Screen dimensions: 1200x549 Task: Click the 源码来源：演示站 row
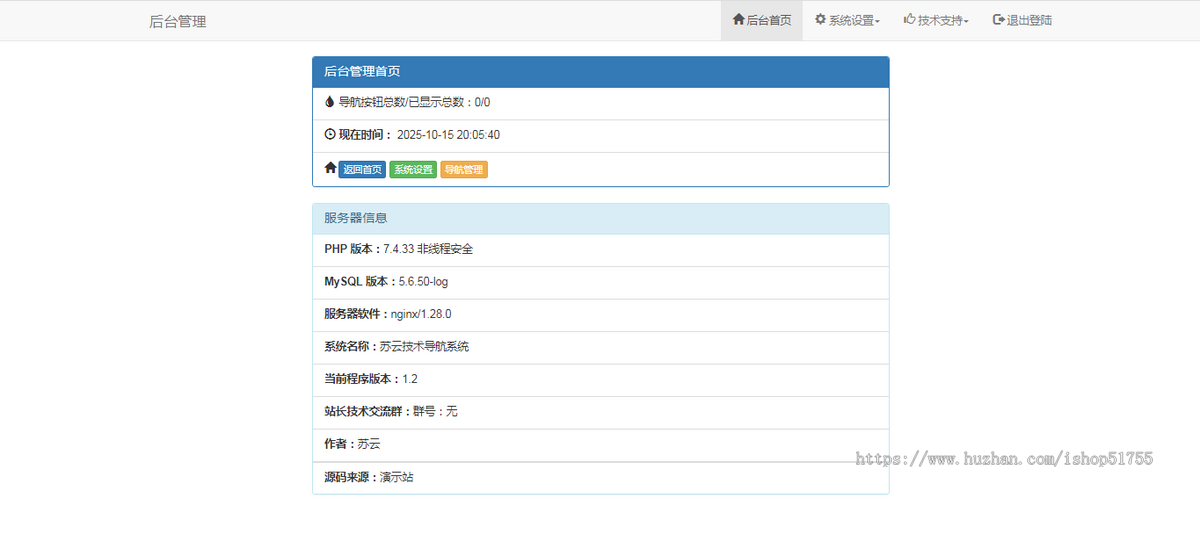coord(600,478)
